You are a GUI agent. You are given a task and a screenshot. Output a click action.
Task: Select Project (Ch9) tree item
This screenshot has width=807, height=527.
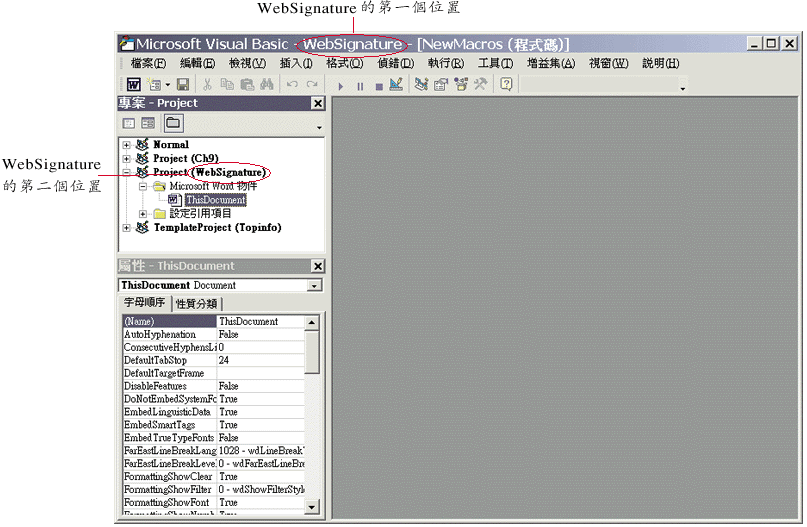(x=186, y=159)
